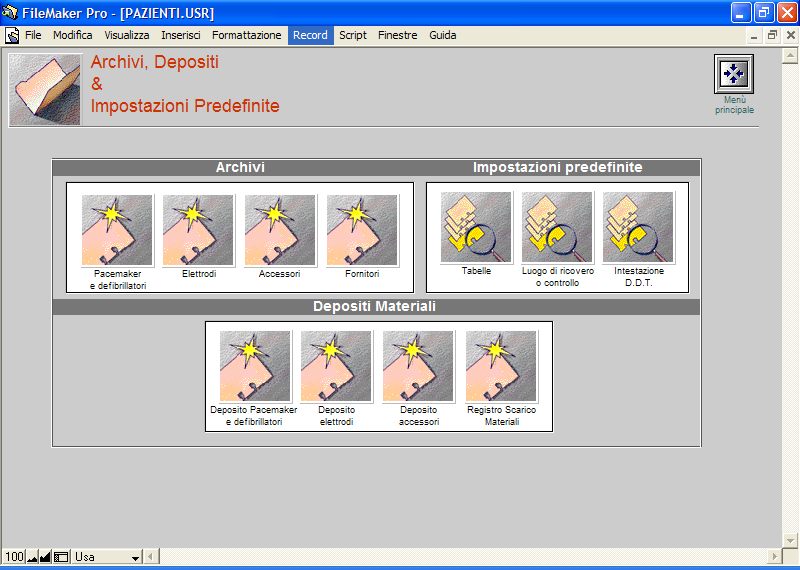800x570 pixels.
Task: Go to Menù principale button
Action: pyautogui.click(x=734, y=74)
